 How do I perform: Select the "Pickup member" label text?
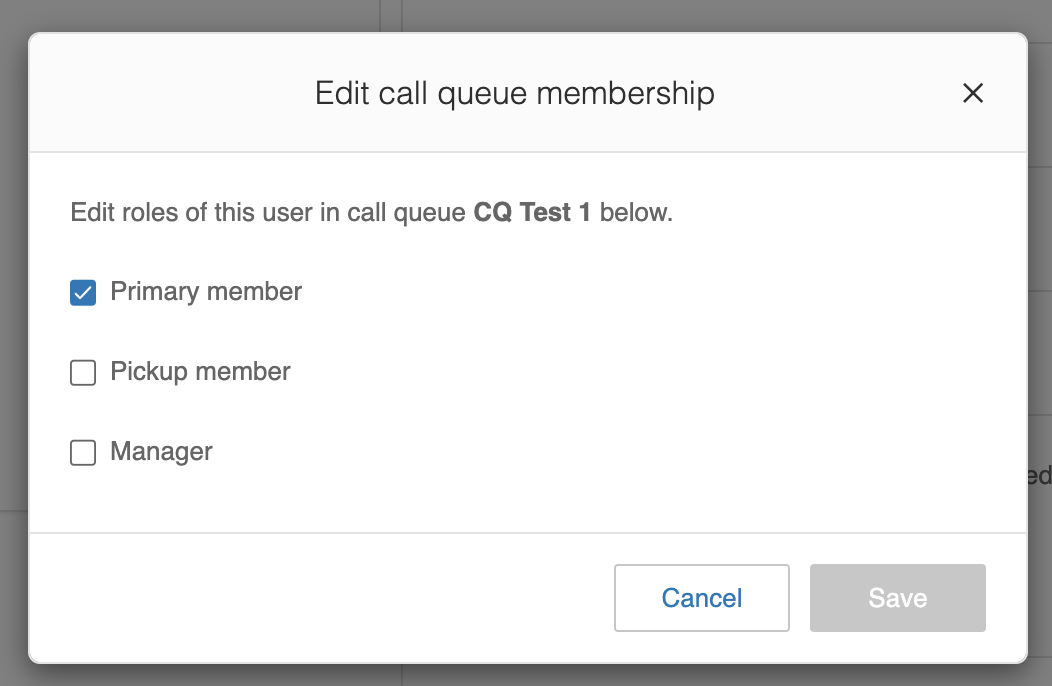200,371
